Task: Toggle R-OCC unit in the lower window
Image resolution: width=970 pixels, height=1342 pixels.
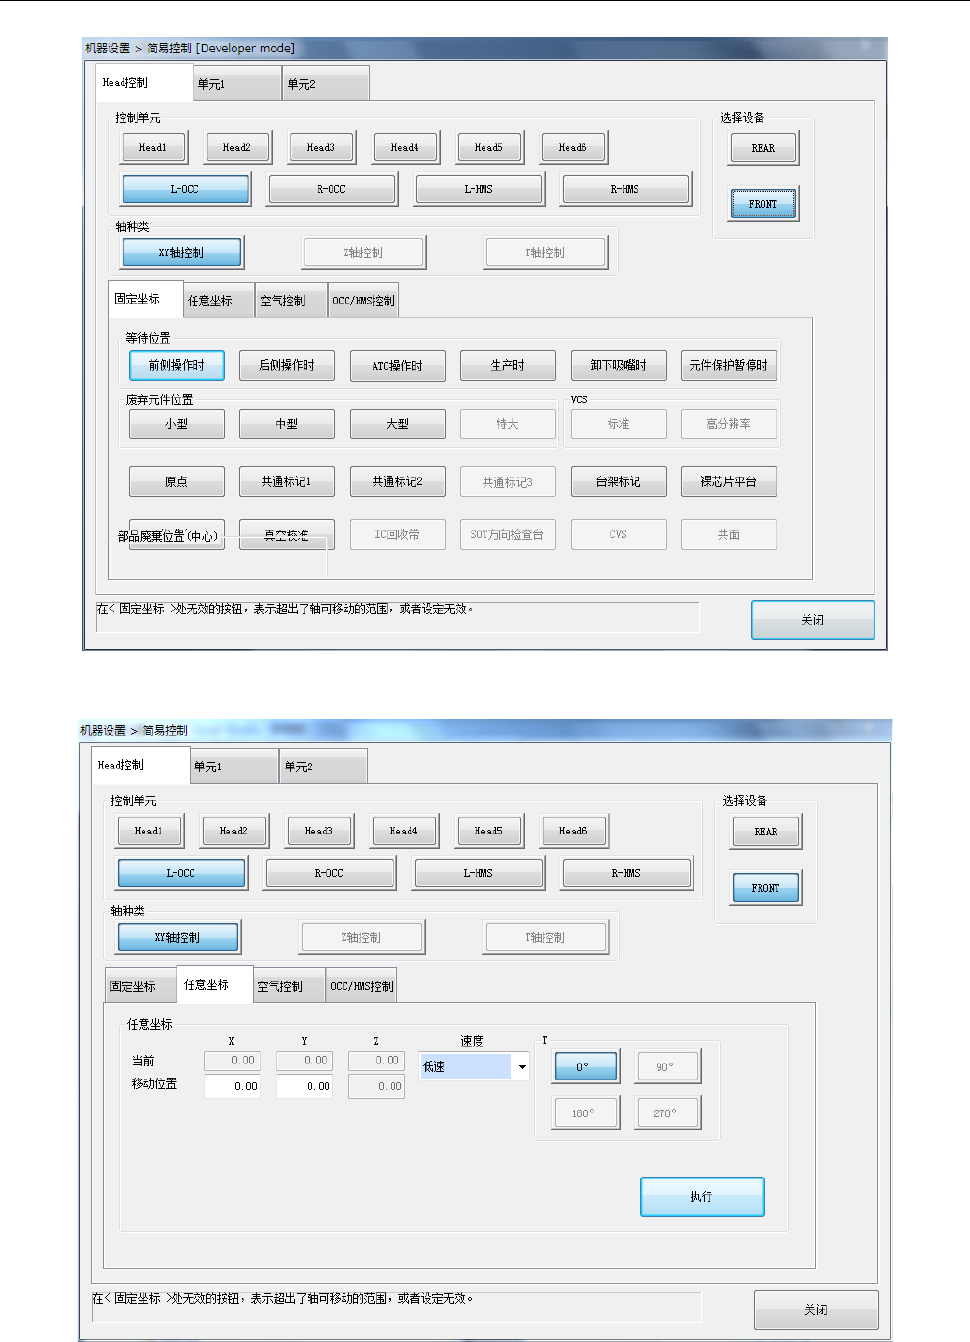Action: click(329, 873)
